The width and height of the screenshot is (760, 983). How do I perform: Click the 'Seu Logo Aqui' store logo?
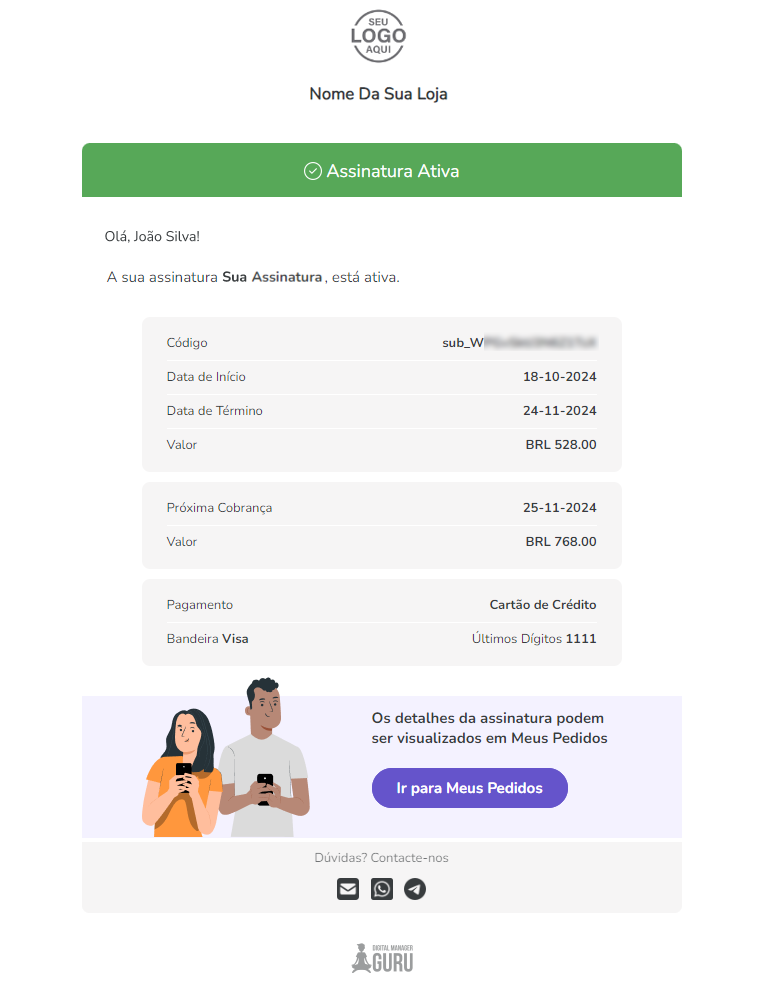click(x=379, y=38)
